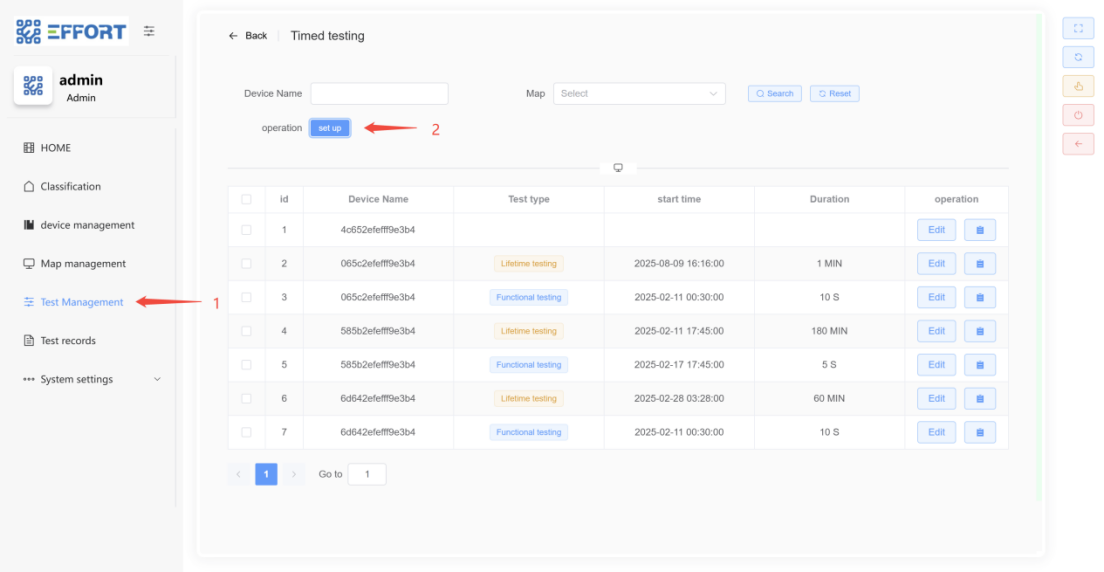
Task: Go to the next page arrow
Action: click(294, 474)
